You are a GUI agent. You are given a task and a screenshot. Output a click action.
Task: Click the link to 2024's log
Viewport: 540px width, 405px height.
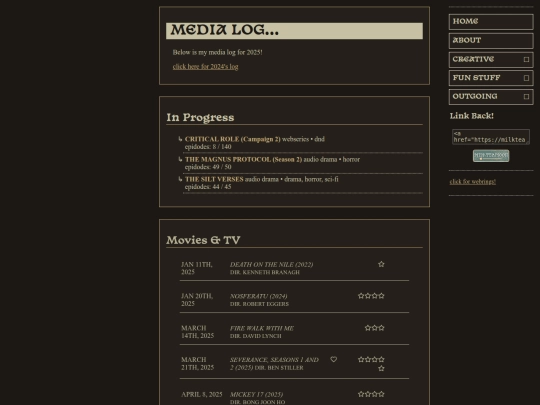205,67
